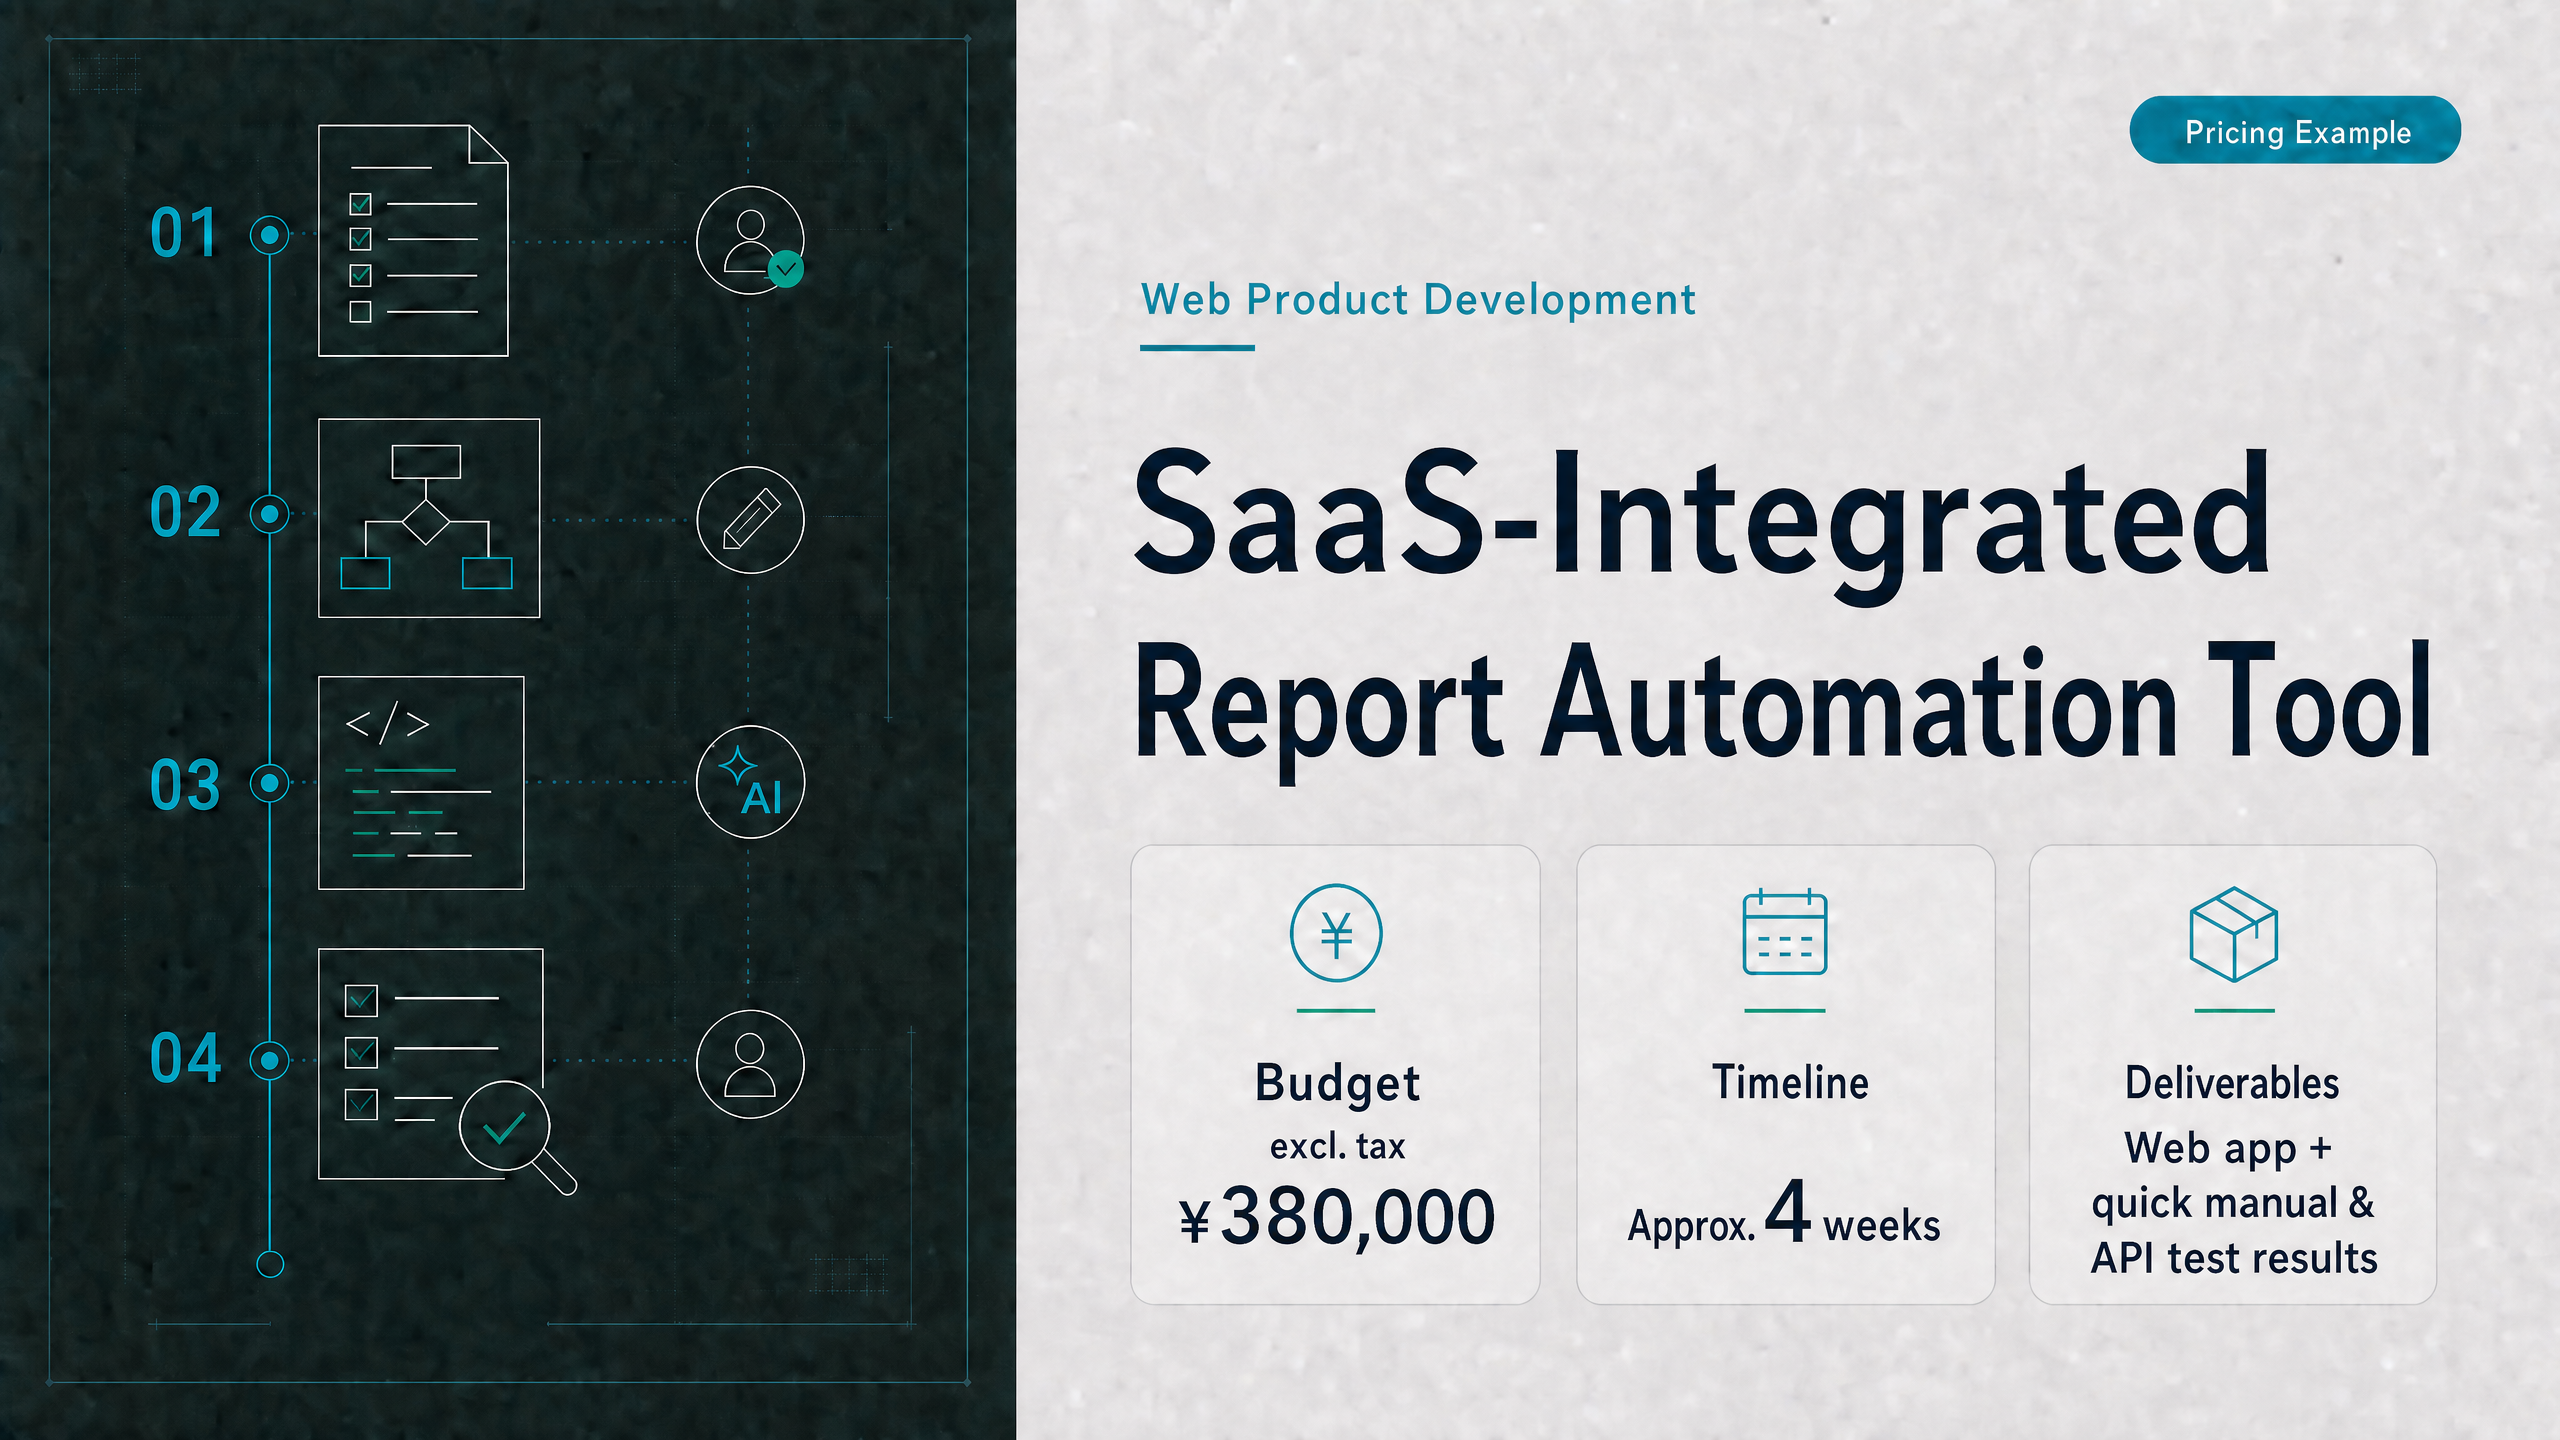Viewport: 2560px width, 1440px height.
Task: Click the calendar icon in Timeline card
Action: (1785, 931)
